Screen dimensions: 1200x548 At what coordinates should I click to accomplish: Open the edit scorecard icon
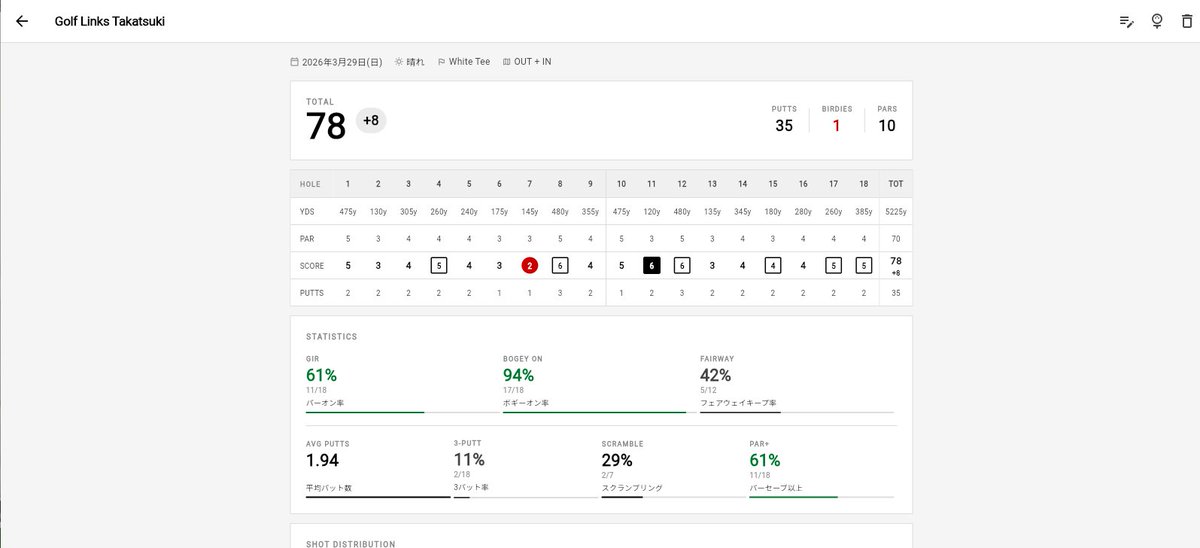(1127, 21)
